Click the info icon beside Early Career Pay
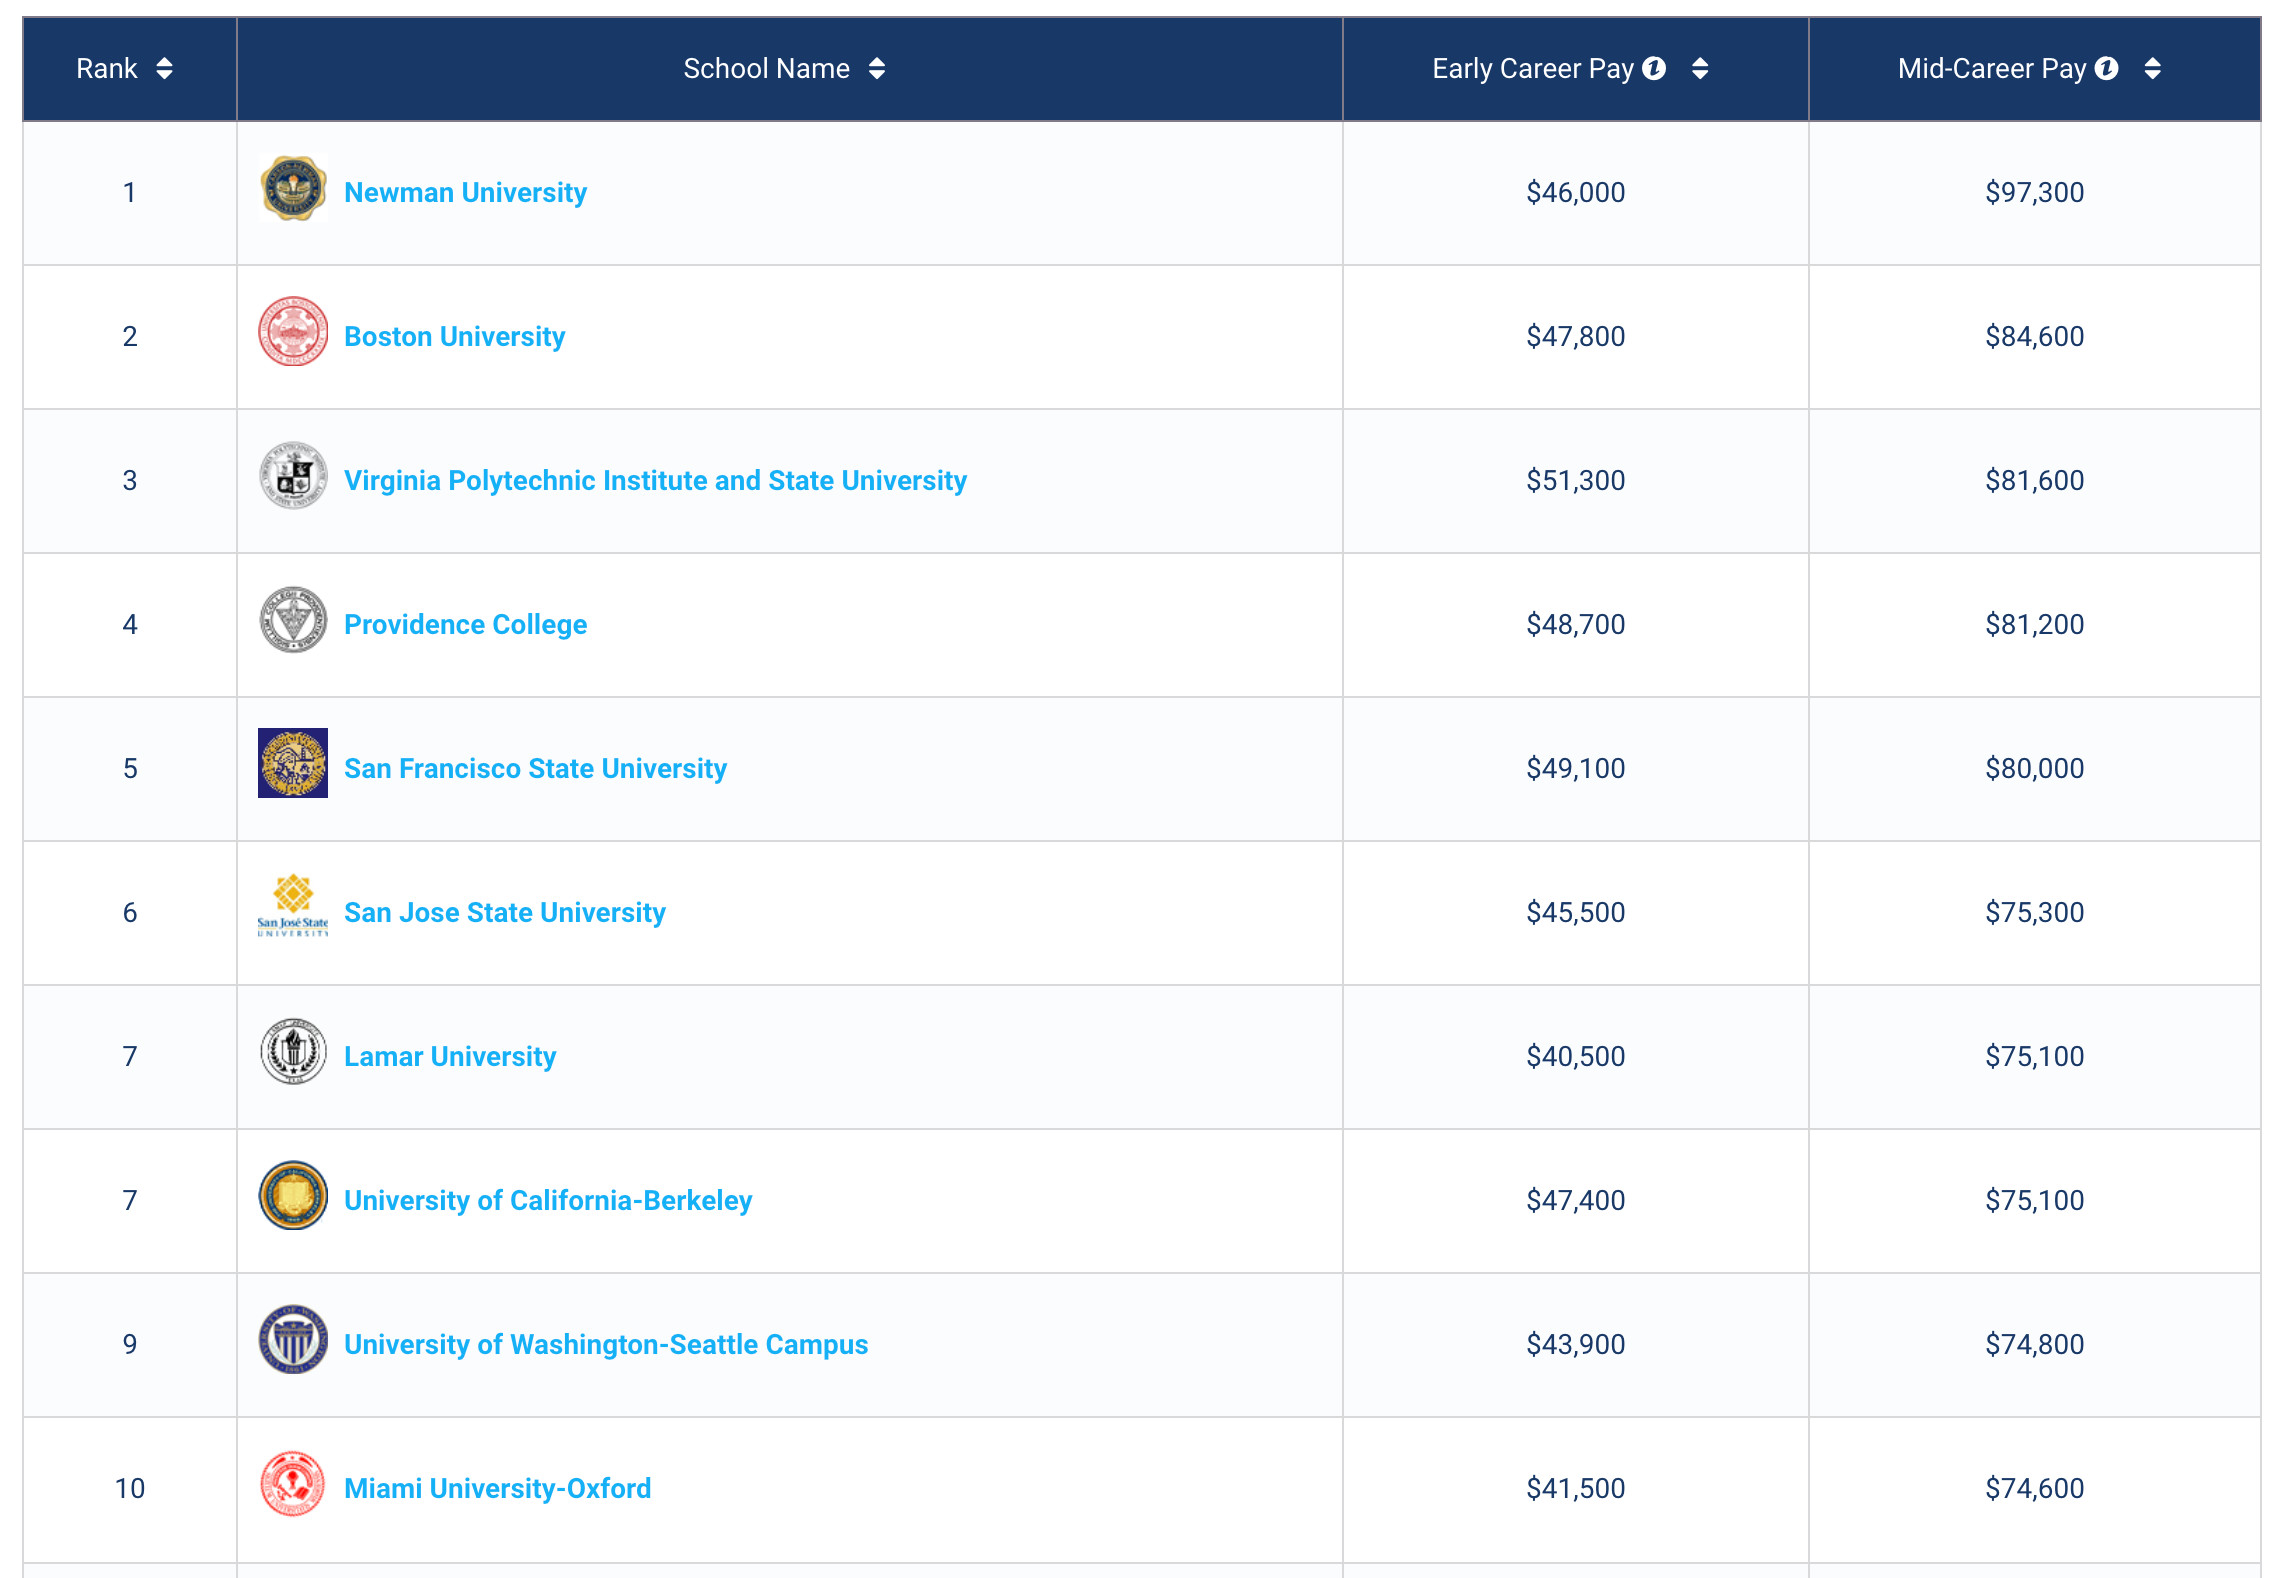The height and width of the screenshot is (1578, 2284). click(1654, 69)
